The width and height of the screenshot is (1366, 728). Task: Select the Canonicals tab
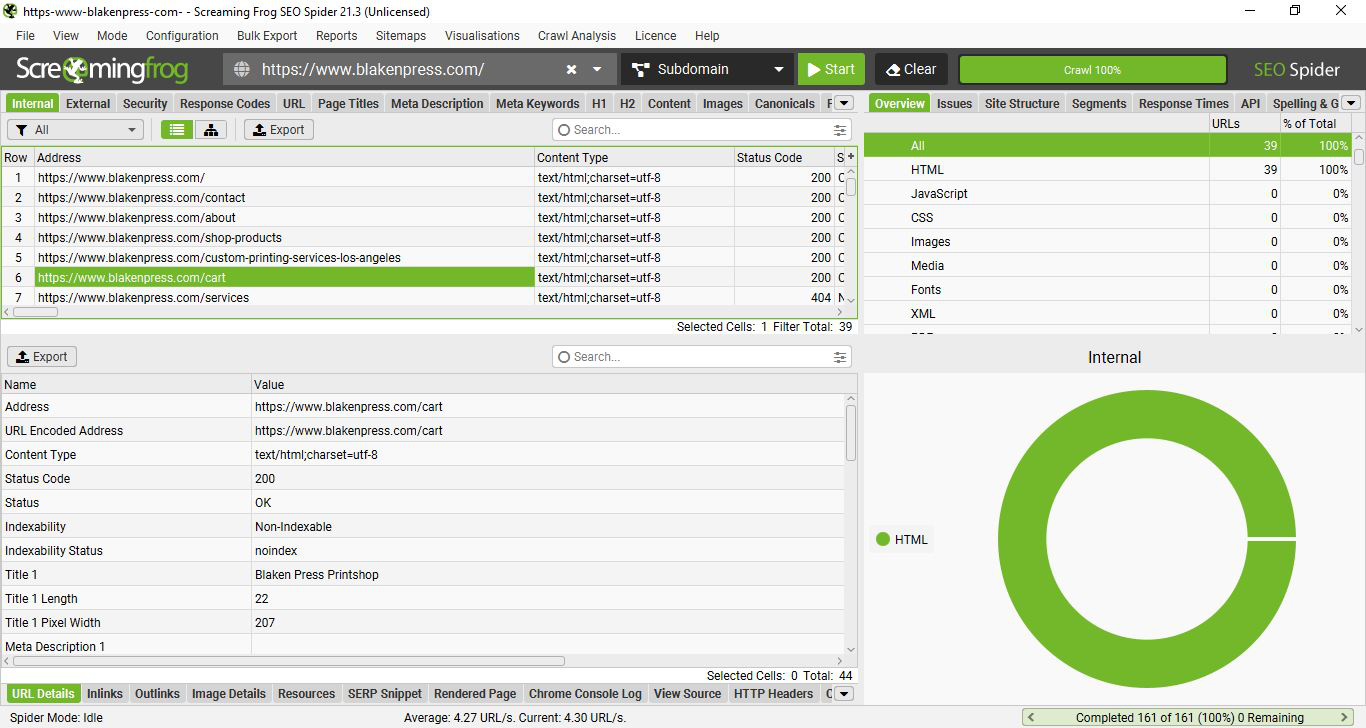tap(785, 103)
